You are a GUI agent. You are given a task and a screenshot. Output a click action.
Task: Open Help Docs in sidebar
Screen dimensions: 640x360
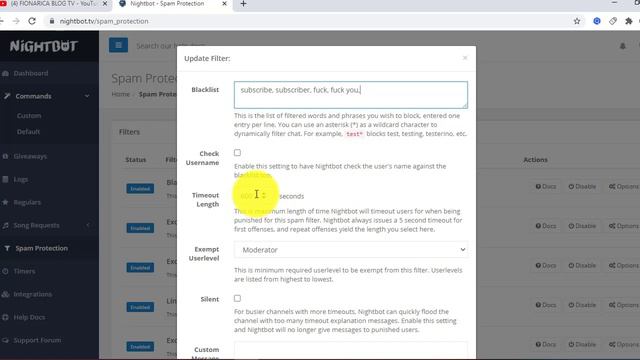(29, 317)
